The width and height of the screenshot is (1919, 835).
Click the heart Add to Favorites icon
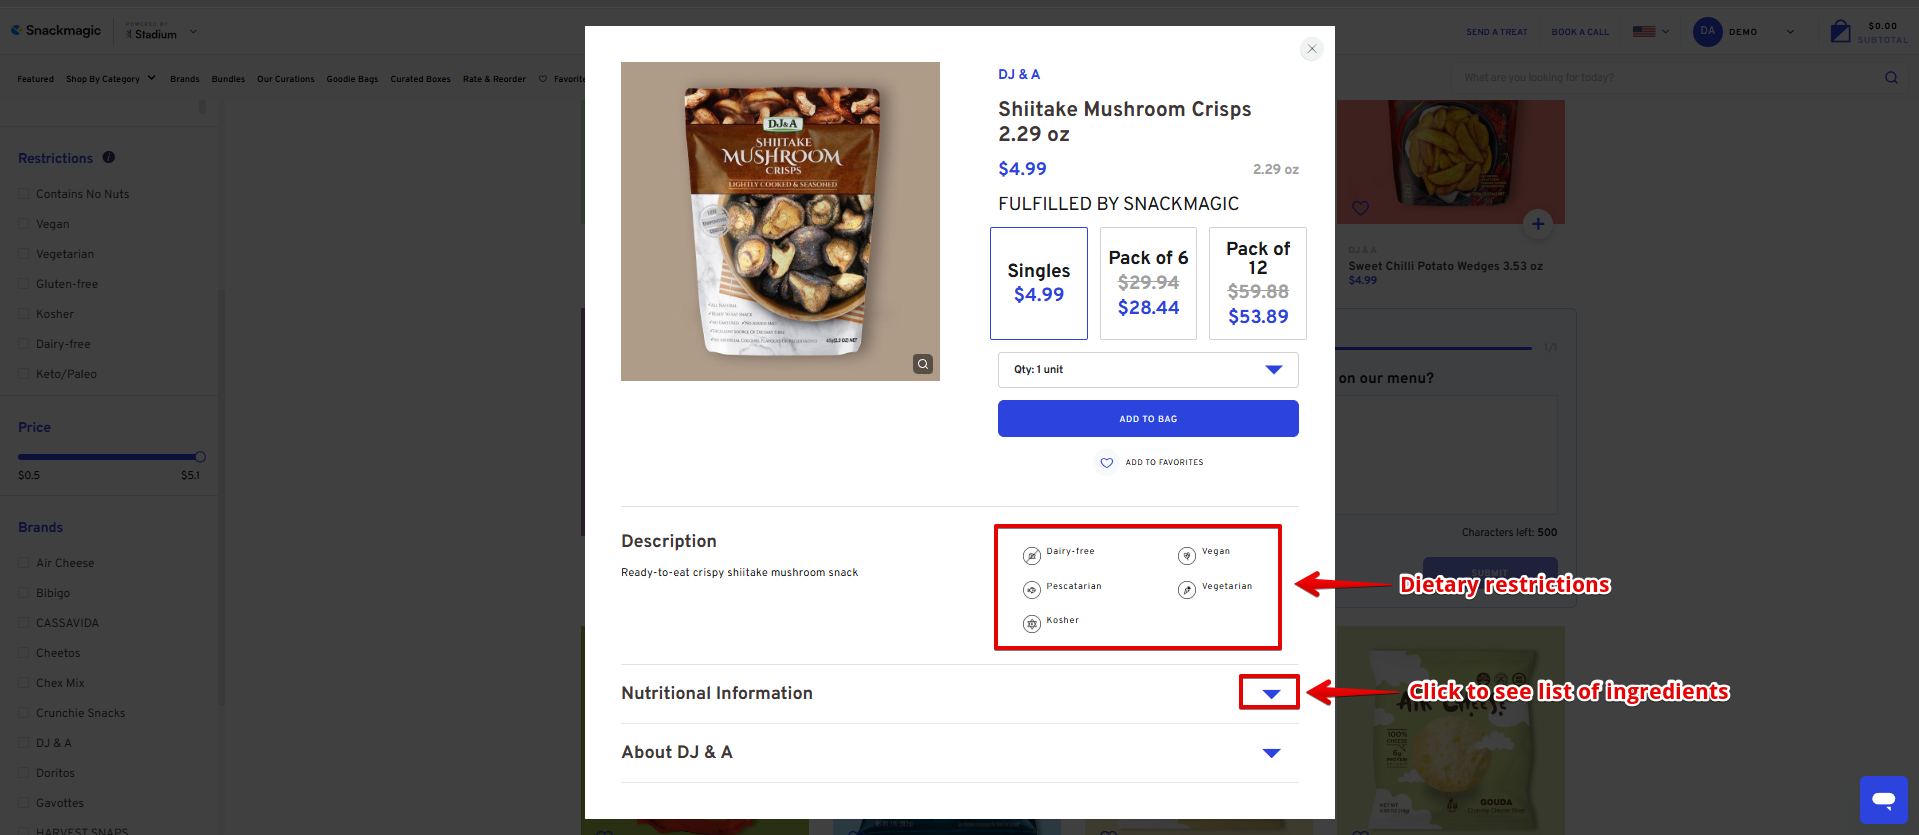(1106, 462)
